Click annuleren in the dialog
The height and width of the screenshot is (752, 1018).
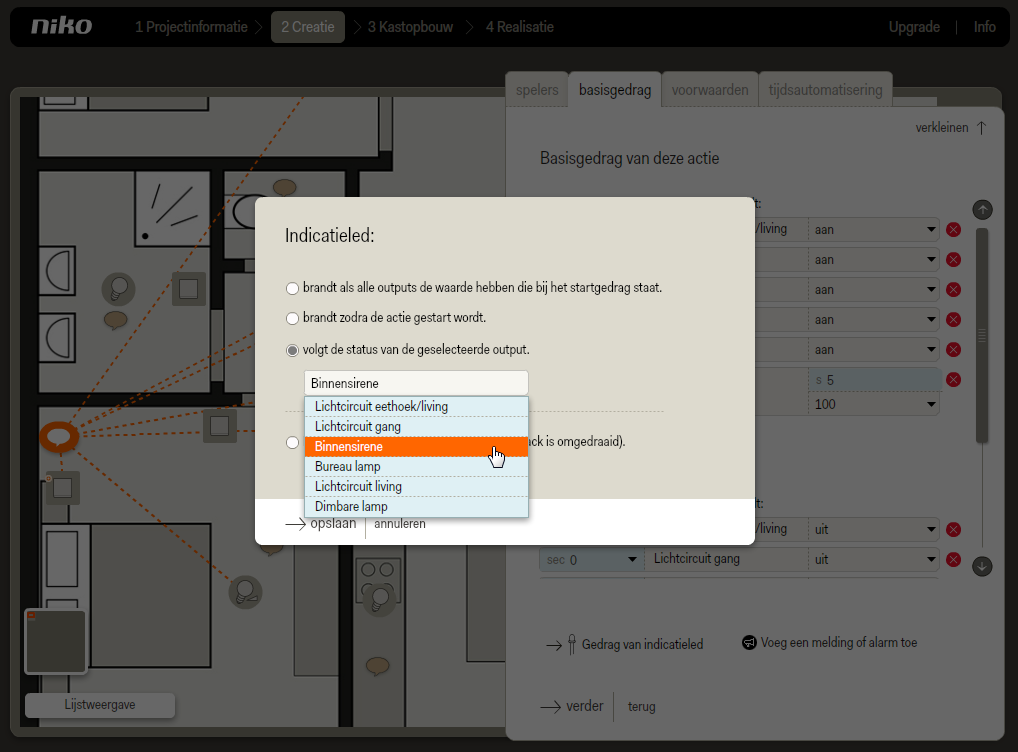click(400, 523)
